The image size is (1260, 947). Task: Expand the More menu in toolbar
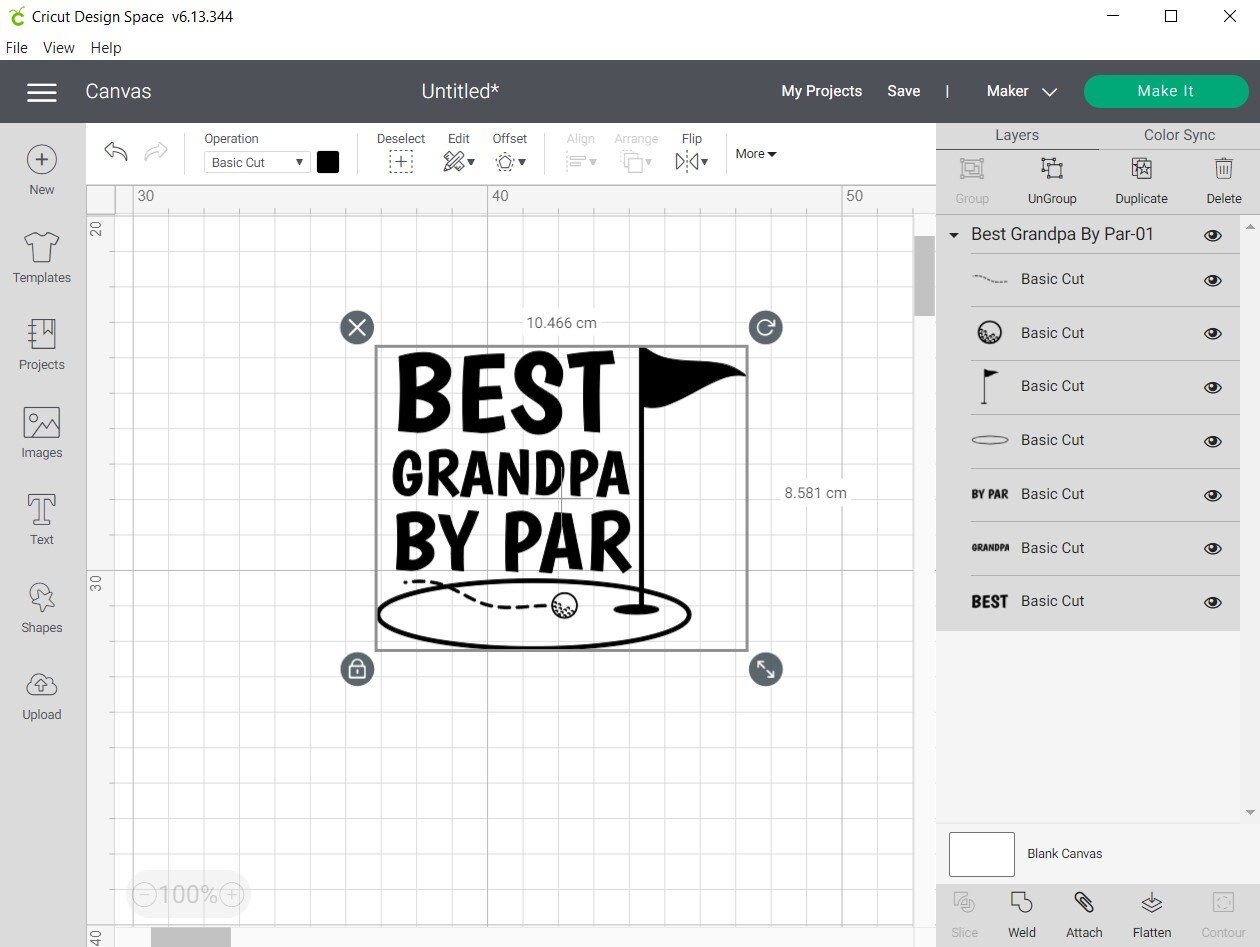click(755, 154)
